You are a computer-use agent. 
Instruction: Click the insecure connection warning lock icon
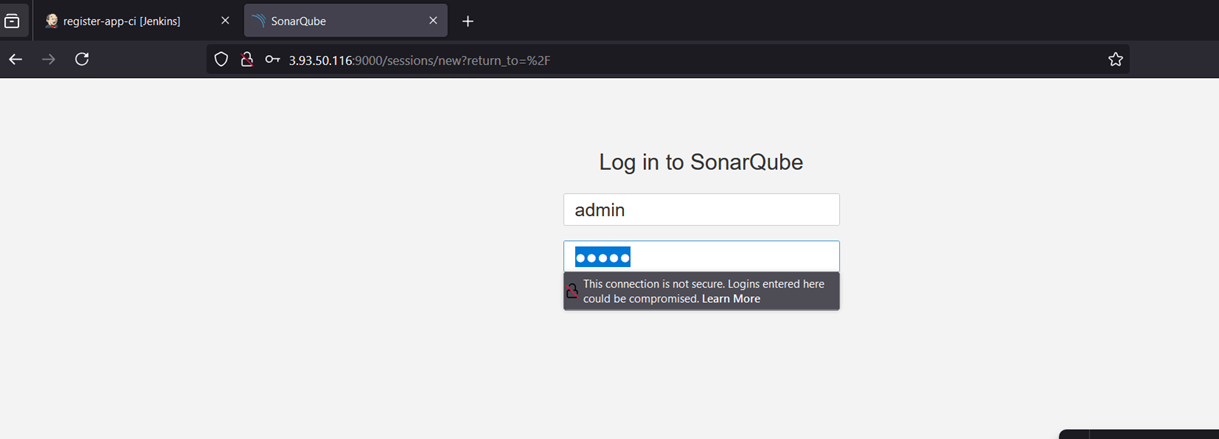tap(573, 291)
